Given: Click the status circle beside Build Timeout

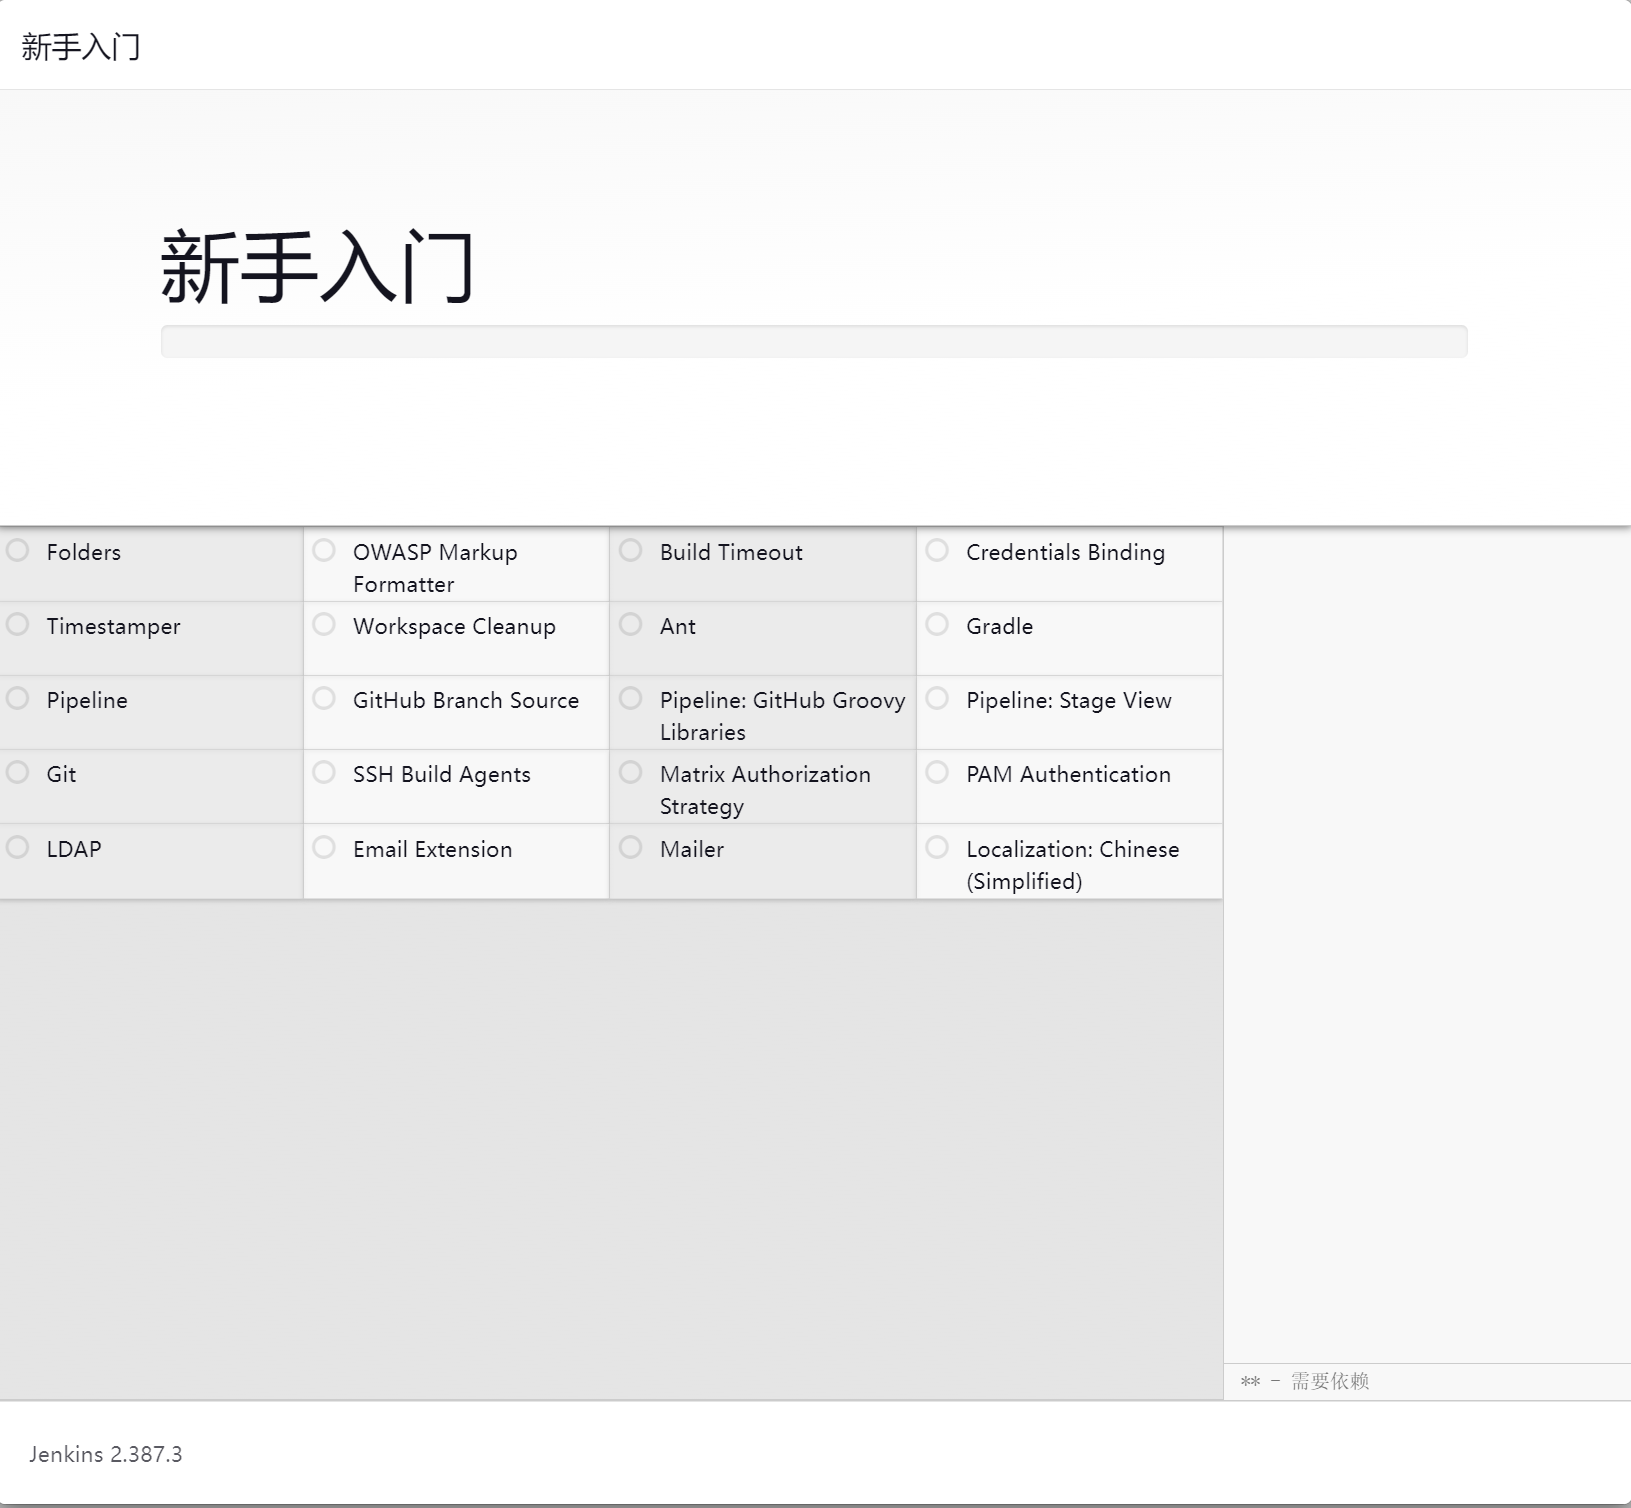Looking at the screenshot, I should point(630,550).
